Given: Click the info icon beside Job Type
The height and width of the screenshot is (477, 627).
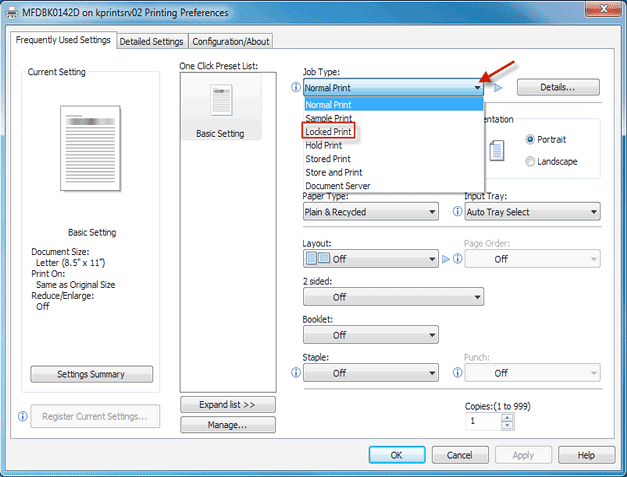Looking at the screenshot, I should pos(296,88).
